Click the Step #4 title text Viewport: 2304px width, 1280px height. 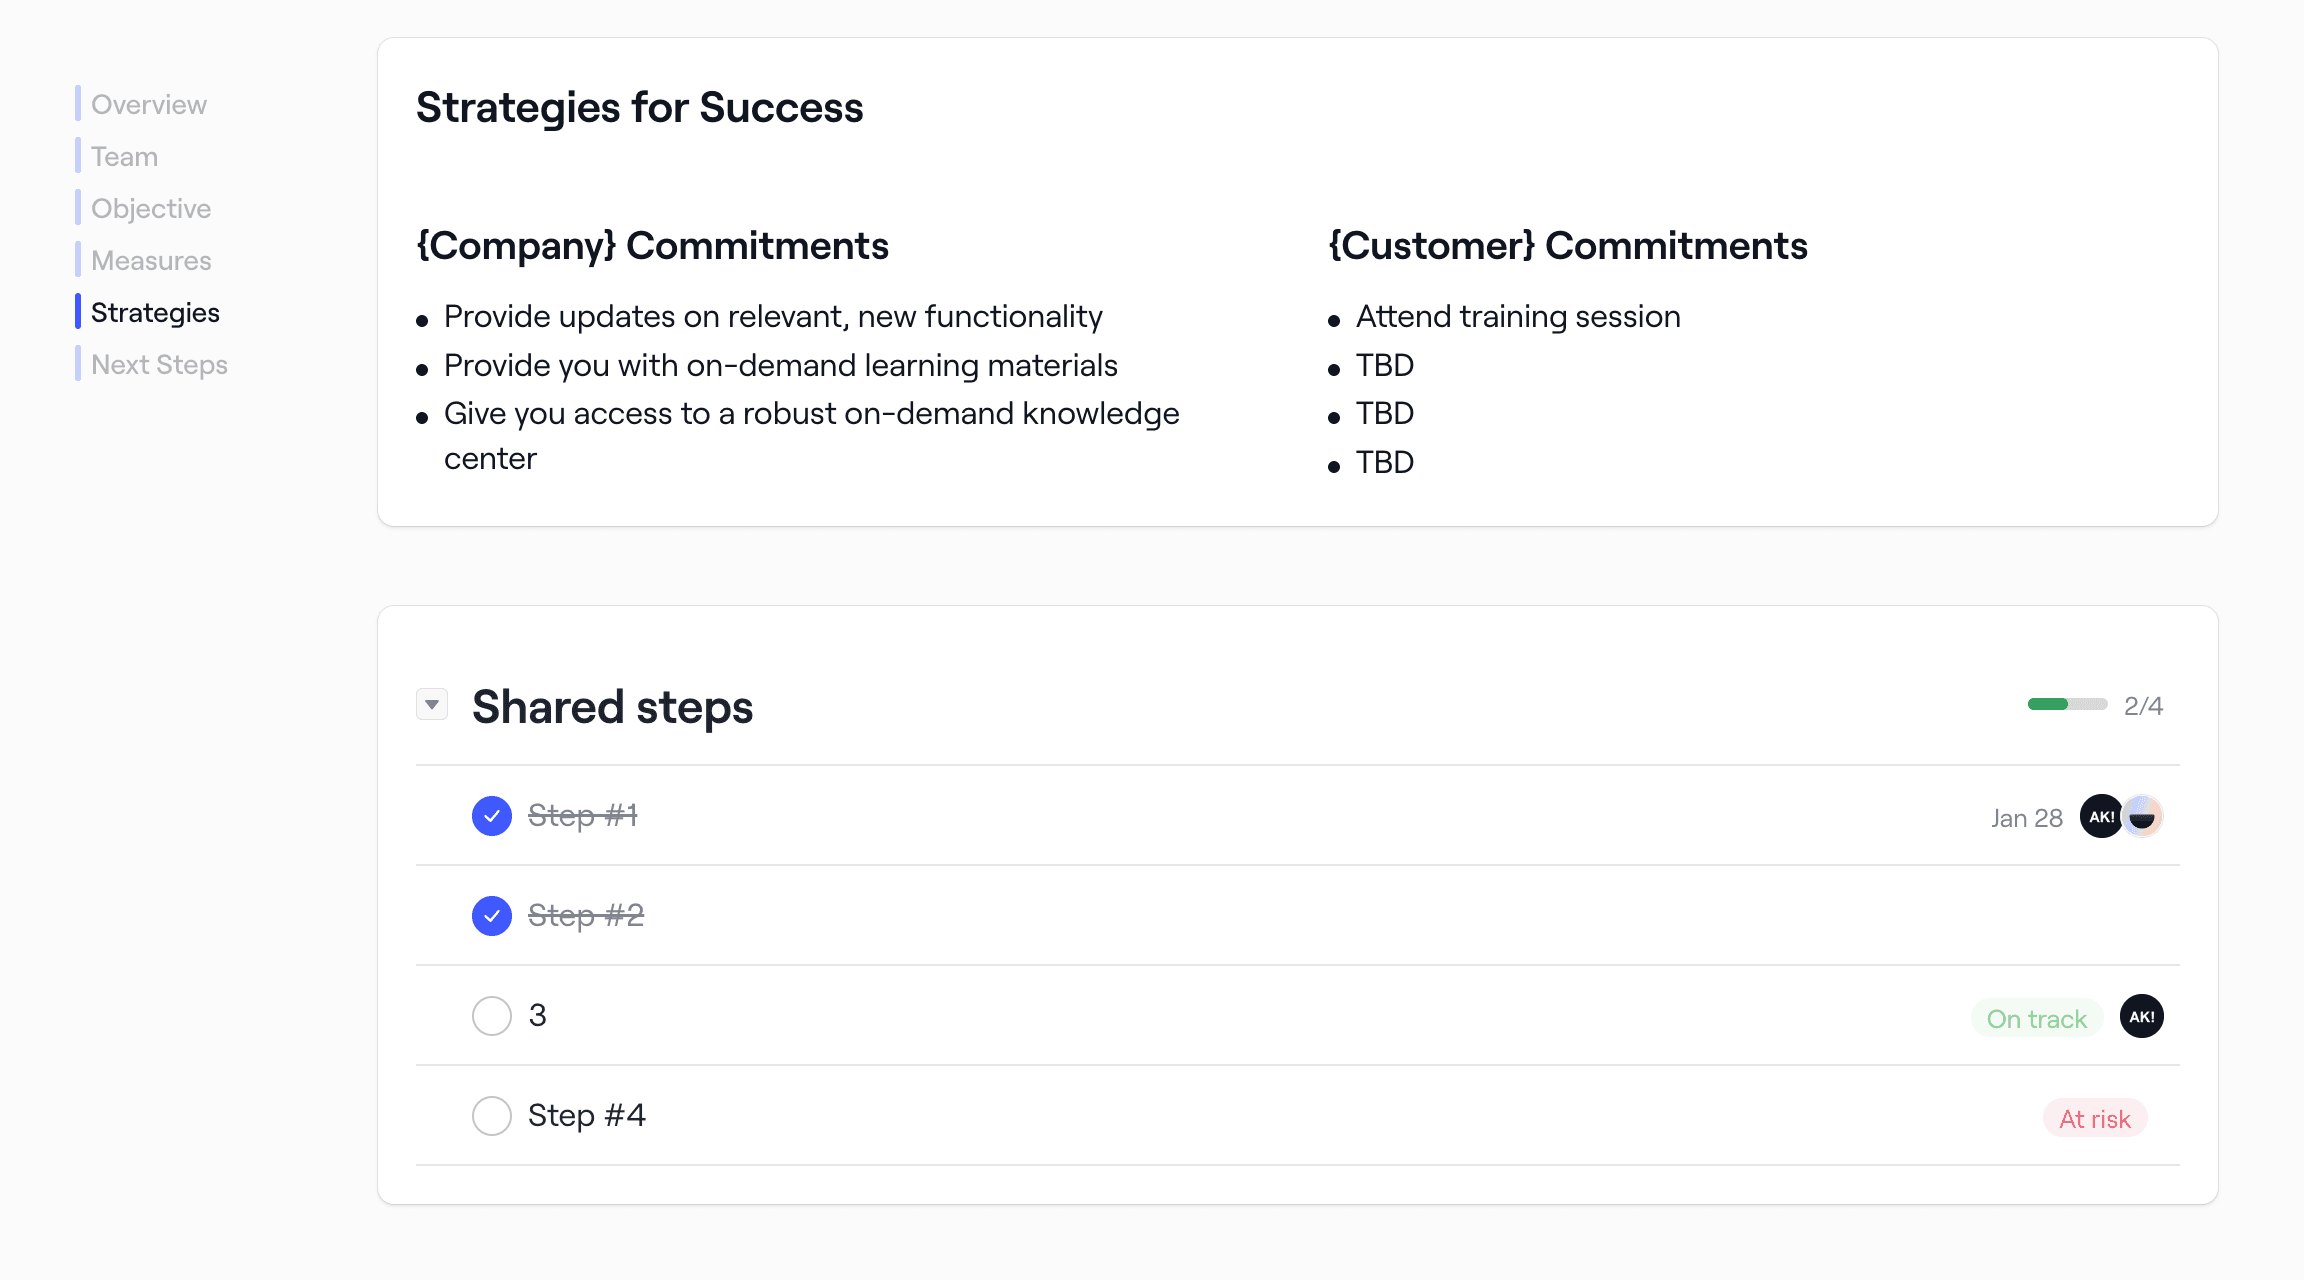pyautogui.click(x=587, y=1115)
